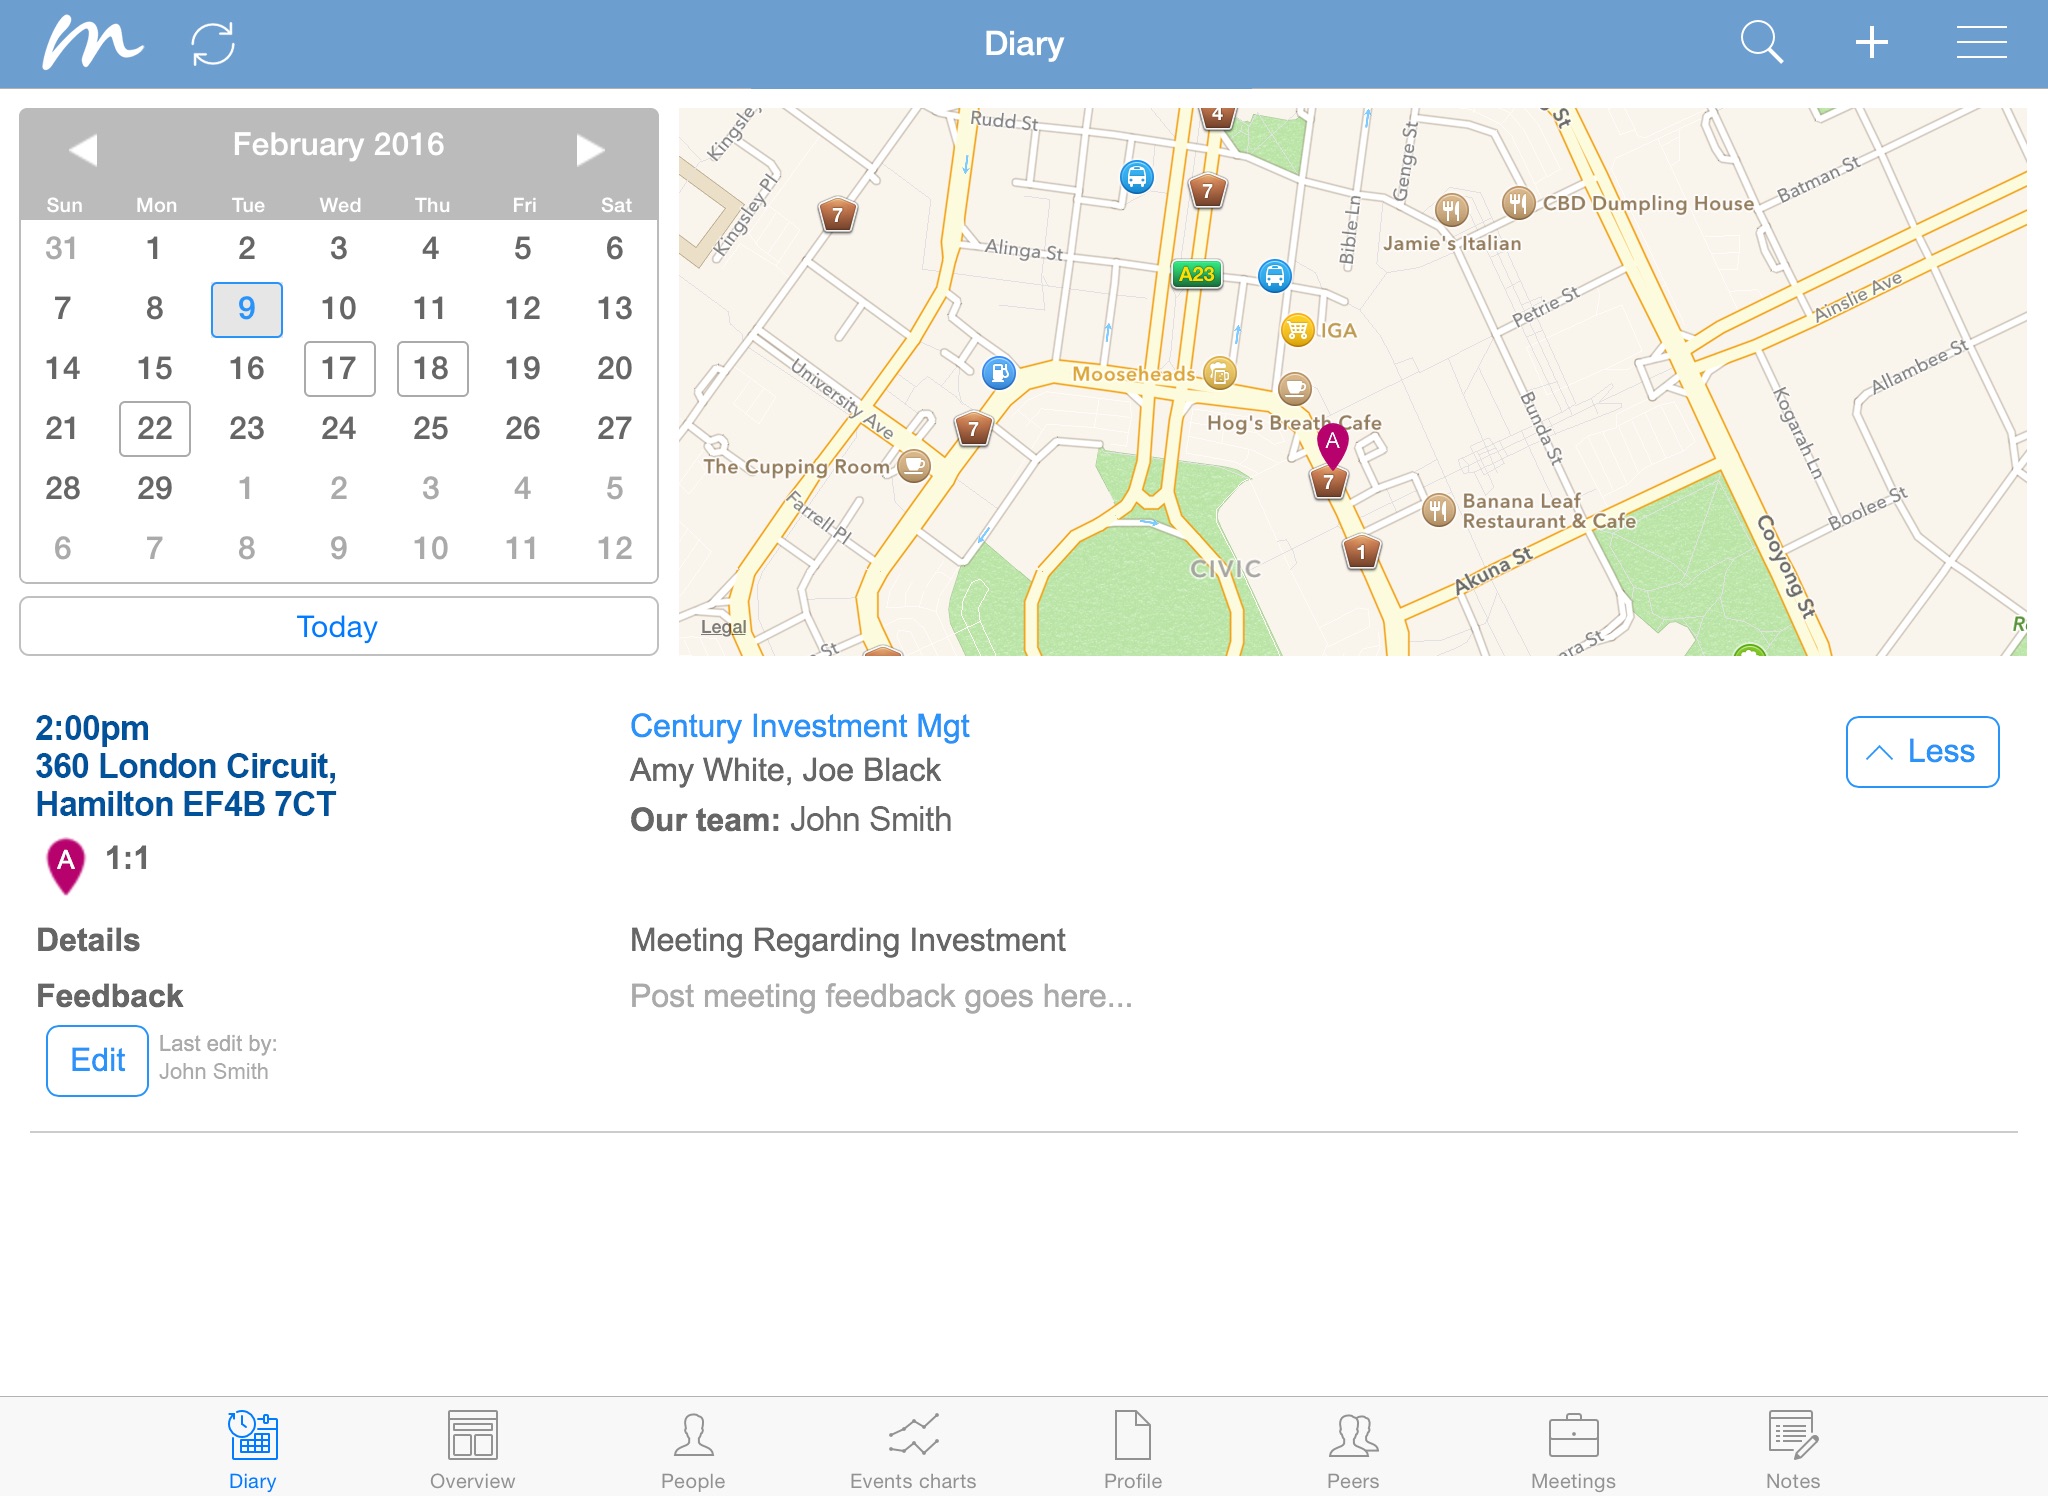Open the Meetings briefcase tab
Viewport: 2048px width, 1496px height.
pyautogui.click(x=1573, y=1449)
